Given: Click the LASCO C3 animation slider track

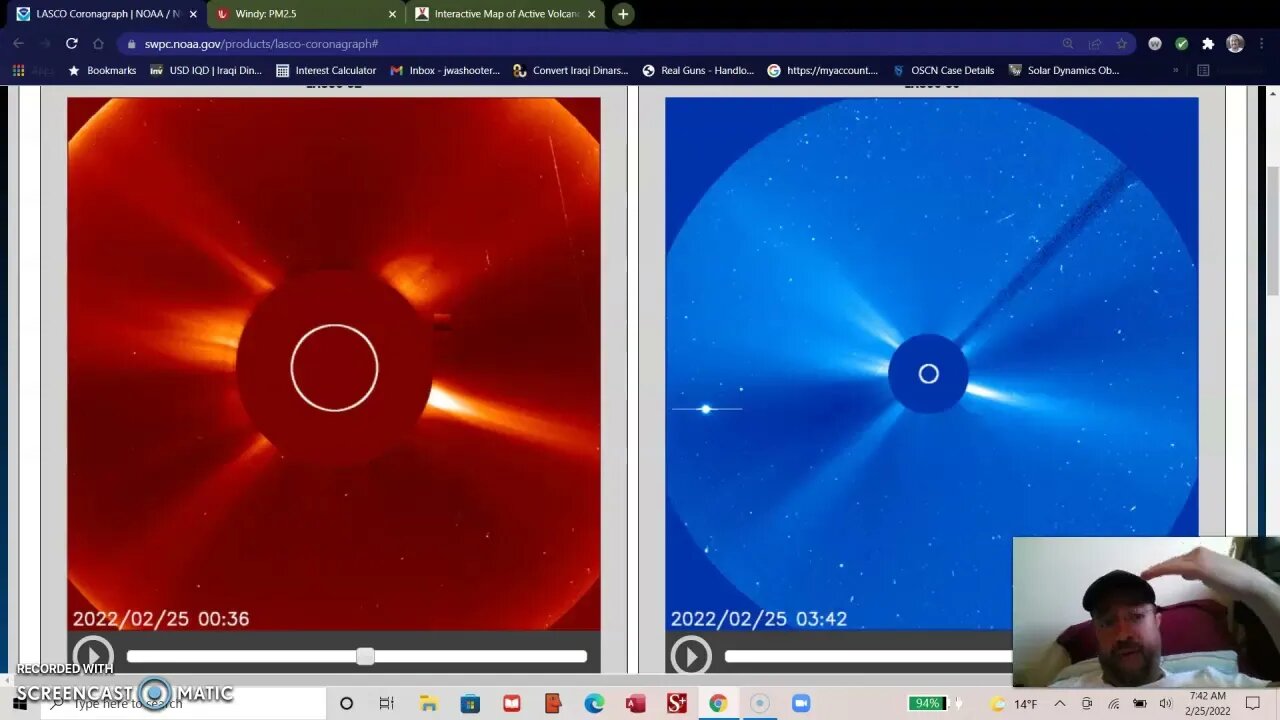Looking at the screenshot, I should pyautogui.click(x=868, y=656).
